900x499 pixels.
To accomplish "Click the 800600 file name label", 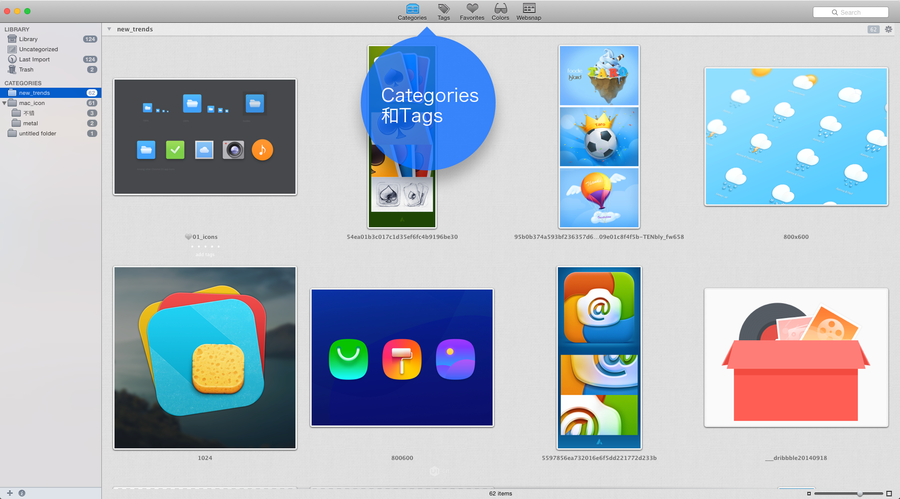I will (x=402, y=458).
